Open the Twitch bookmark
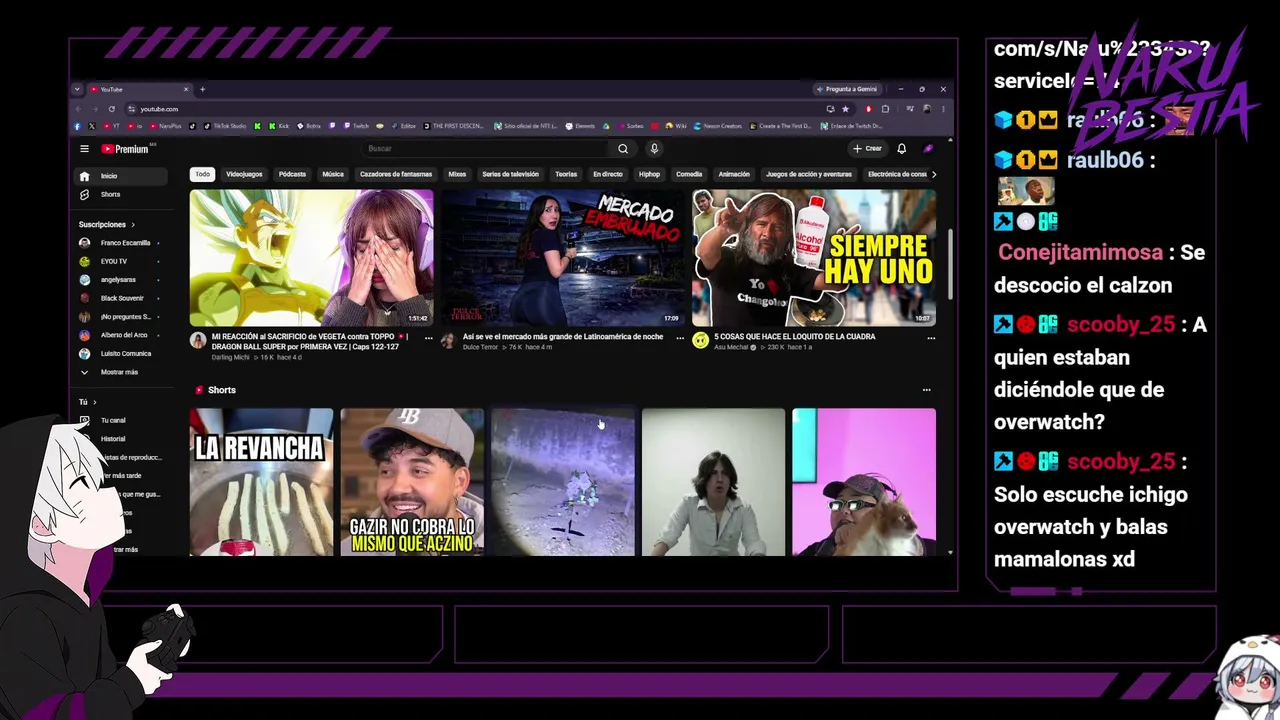This screenshot has width=1280, height=720. 356,126
